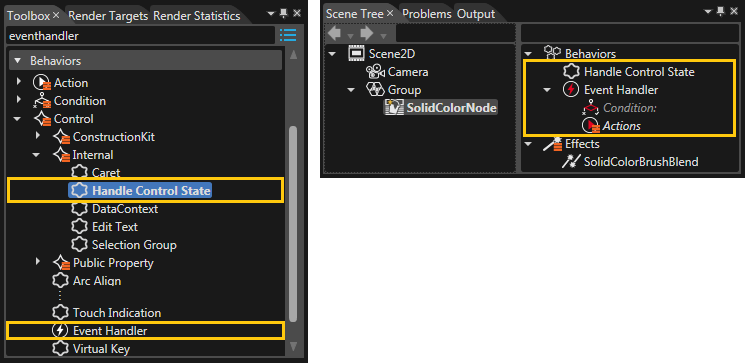Viewport: 746px width, 364px height.
Task: Expand the ConstructionKit folder
Action: pyautogui.click(x=38, y=137)
